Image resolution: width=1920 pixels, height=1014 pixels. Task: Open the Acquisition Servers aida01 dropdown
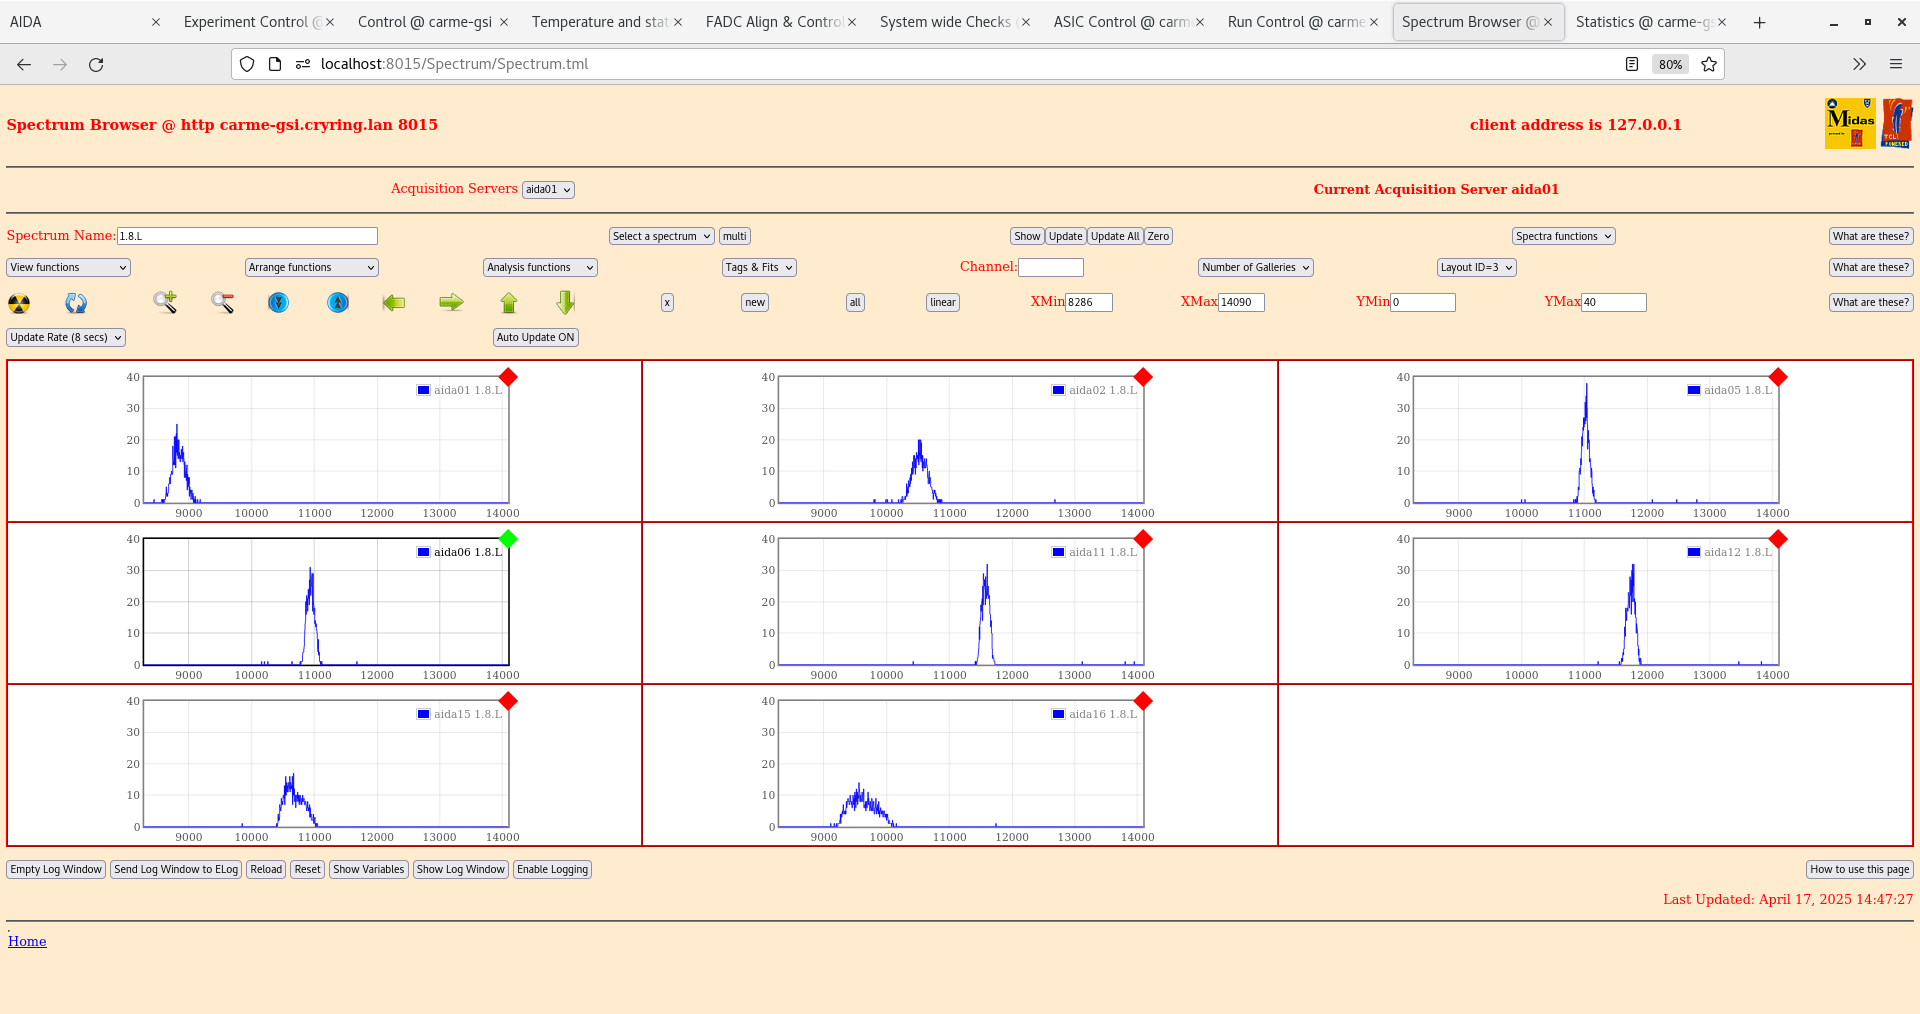tap(548, 190)
